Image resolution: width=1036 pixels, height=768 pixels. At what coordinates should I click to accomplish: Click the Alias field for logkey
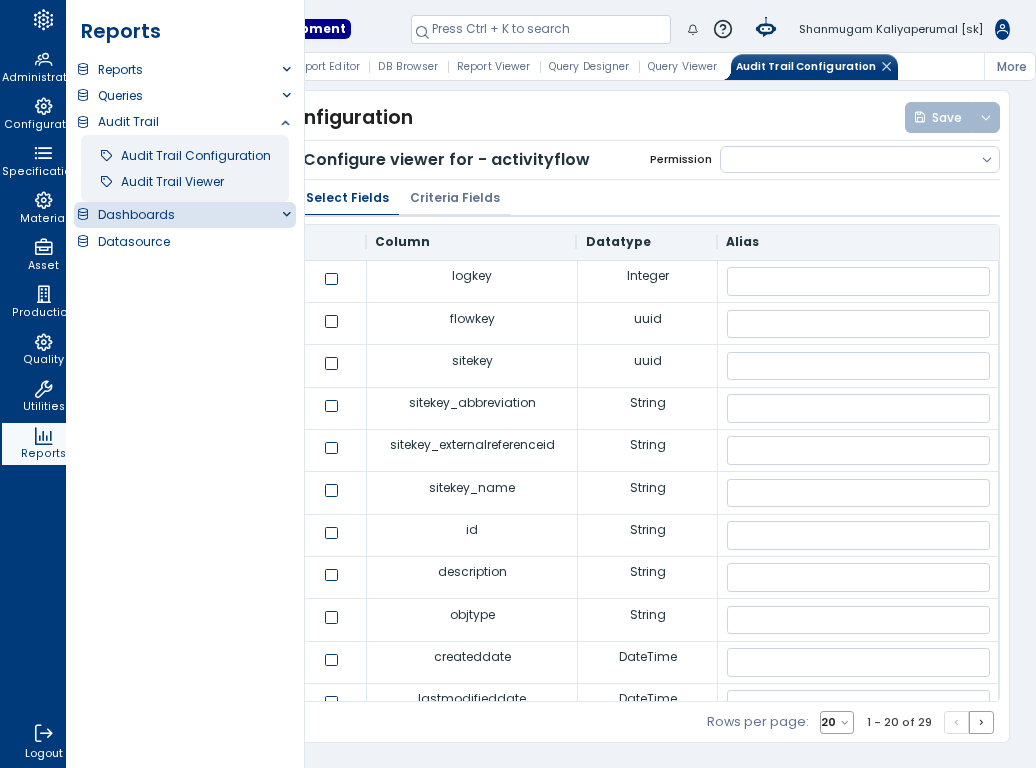pyautogui.click(x=858, y=282)
